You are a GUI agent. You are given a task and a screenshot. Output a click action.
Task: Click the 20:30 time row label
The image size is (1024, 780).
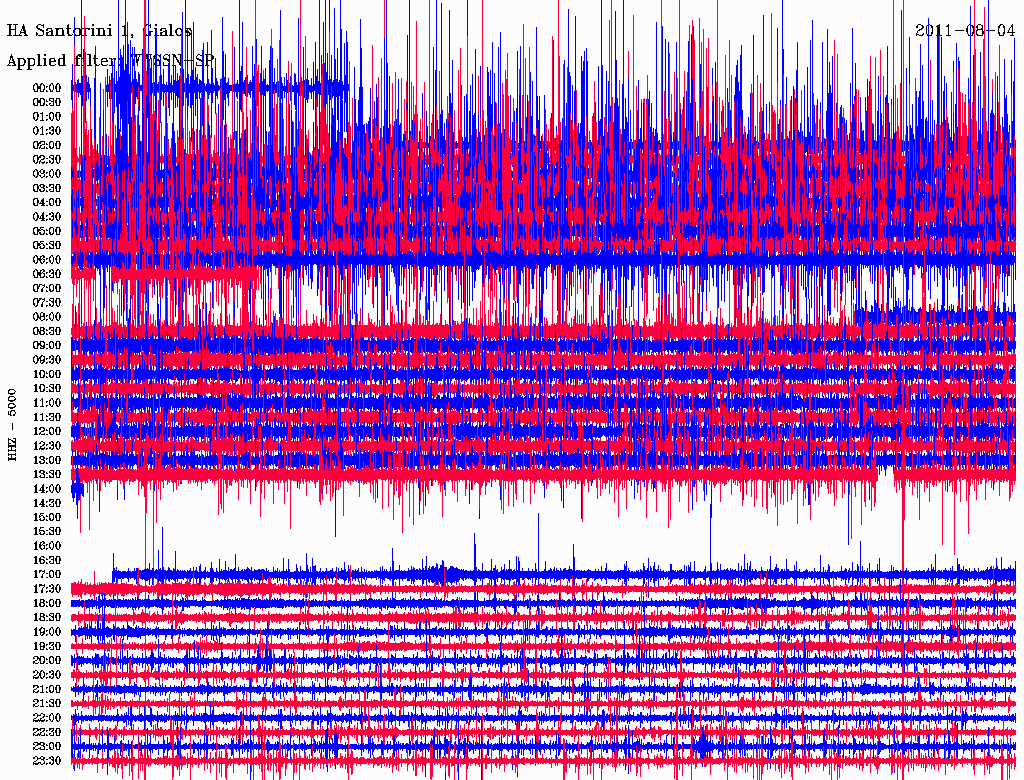point(47,675)
